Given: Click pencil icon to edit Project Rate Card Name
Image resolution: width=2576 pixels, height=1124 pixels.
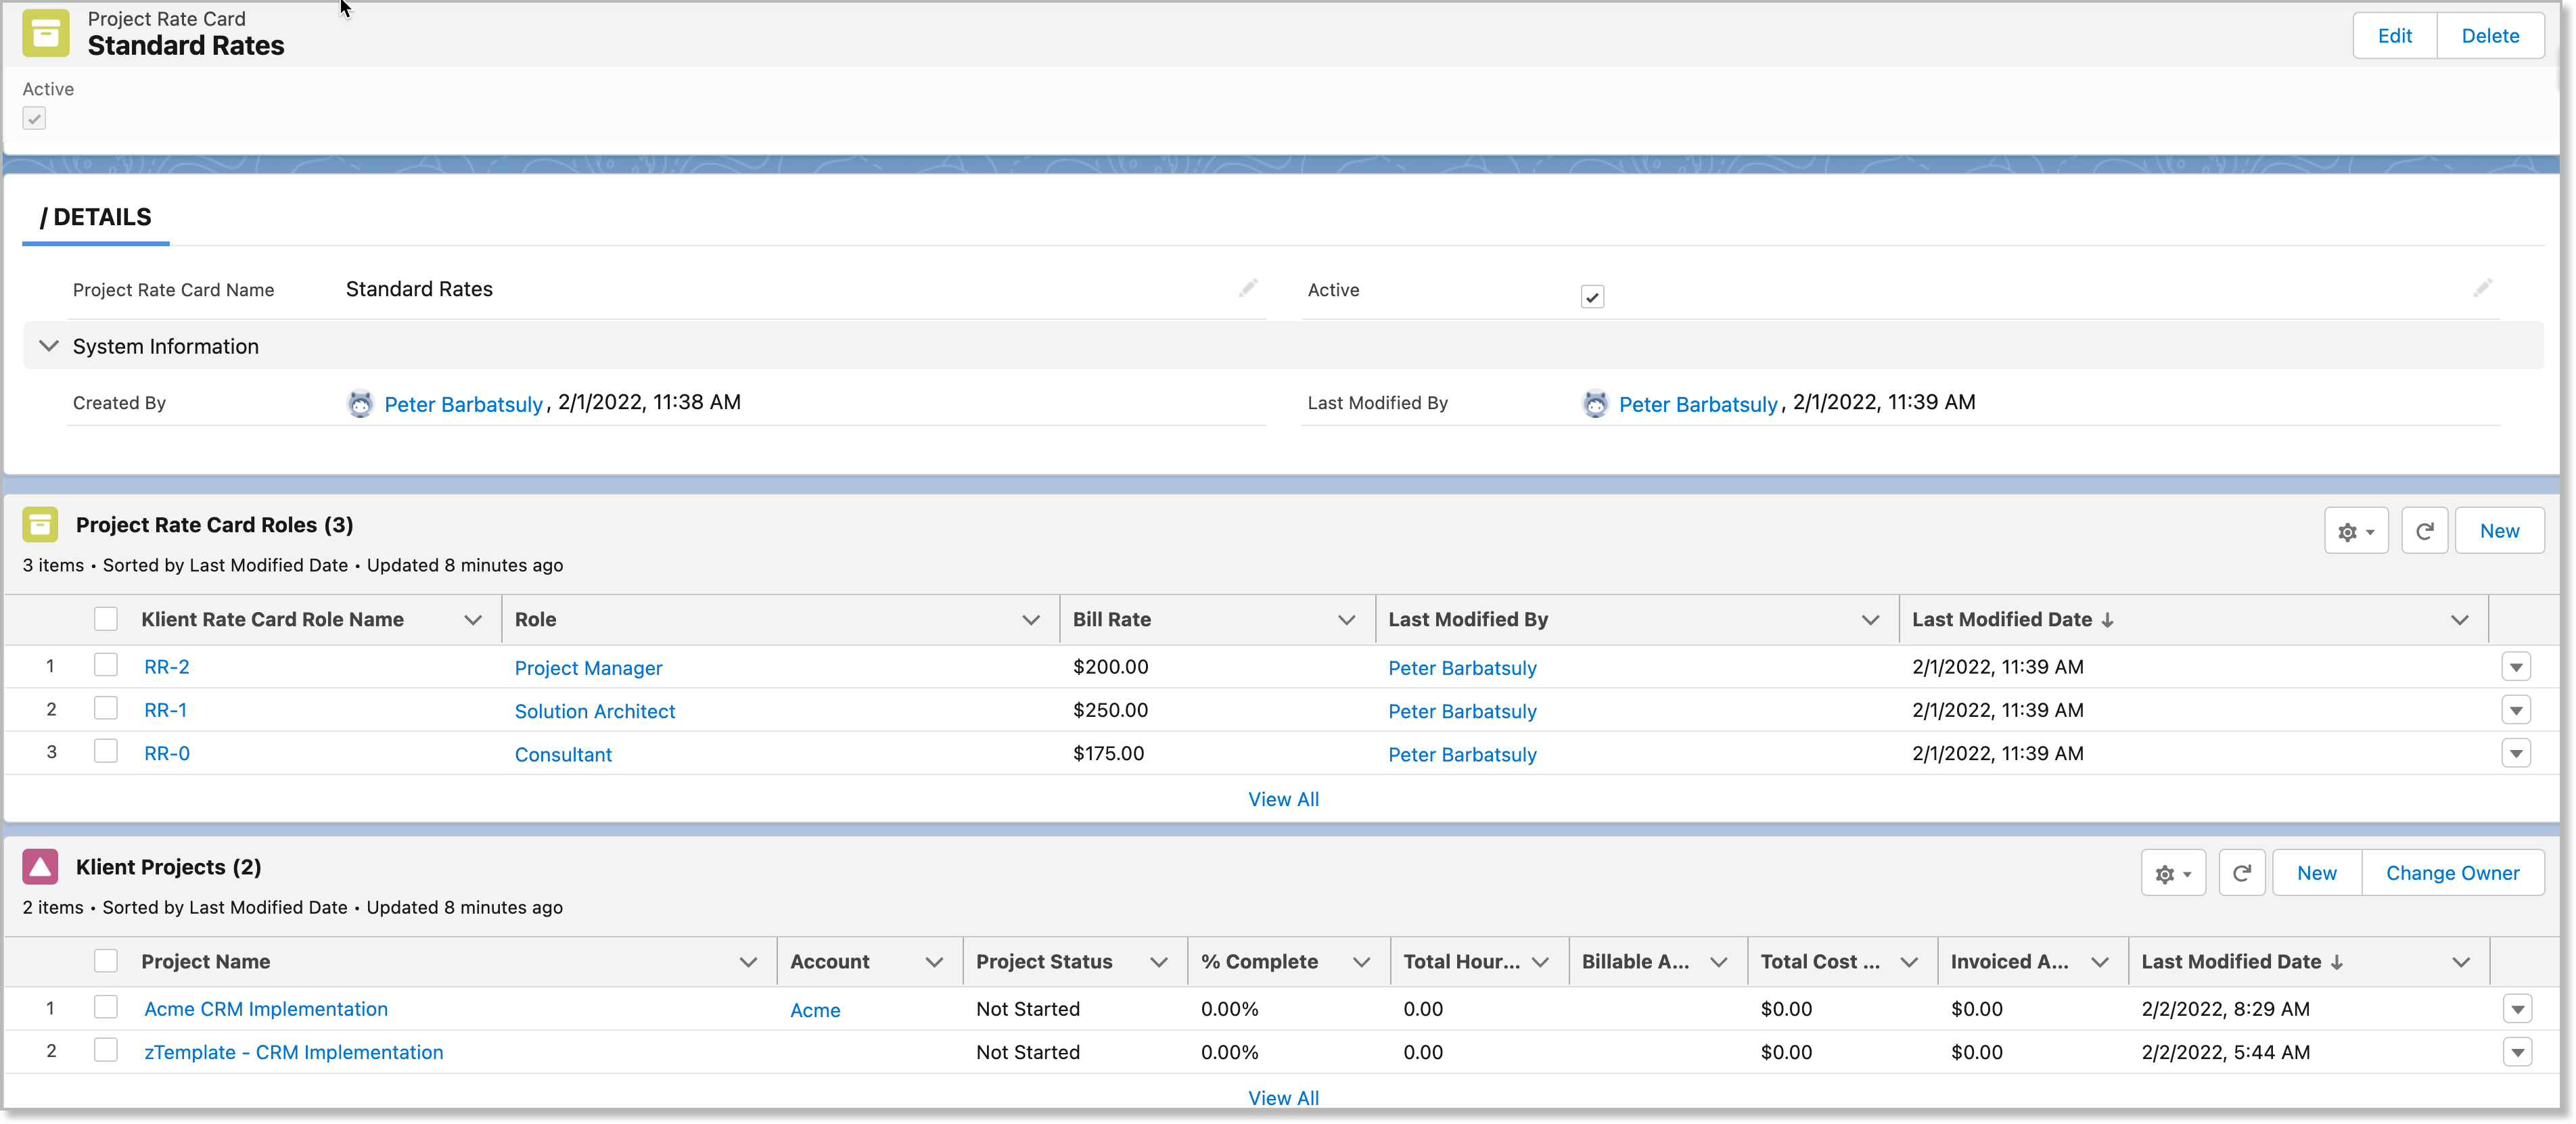Looking at the screenshot, I should [1247, 288].
